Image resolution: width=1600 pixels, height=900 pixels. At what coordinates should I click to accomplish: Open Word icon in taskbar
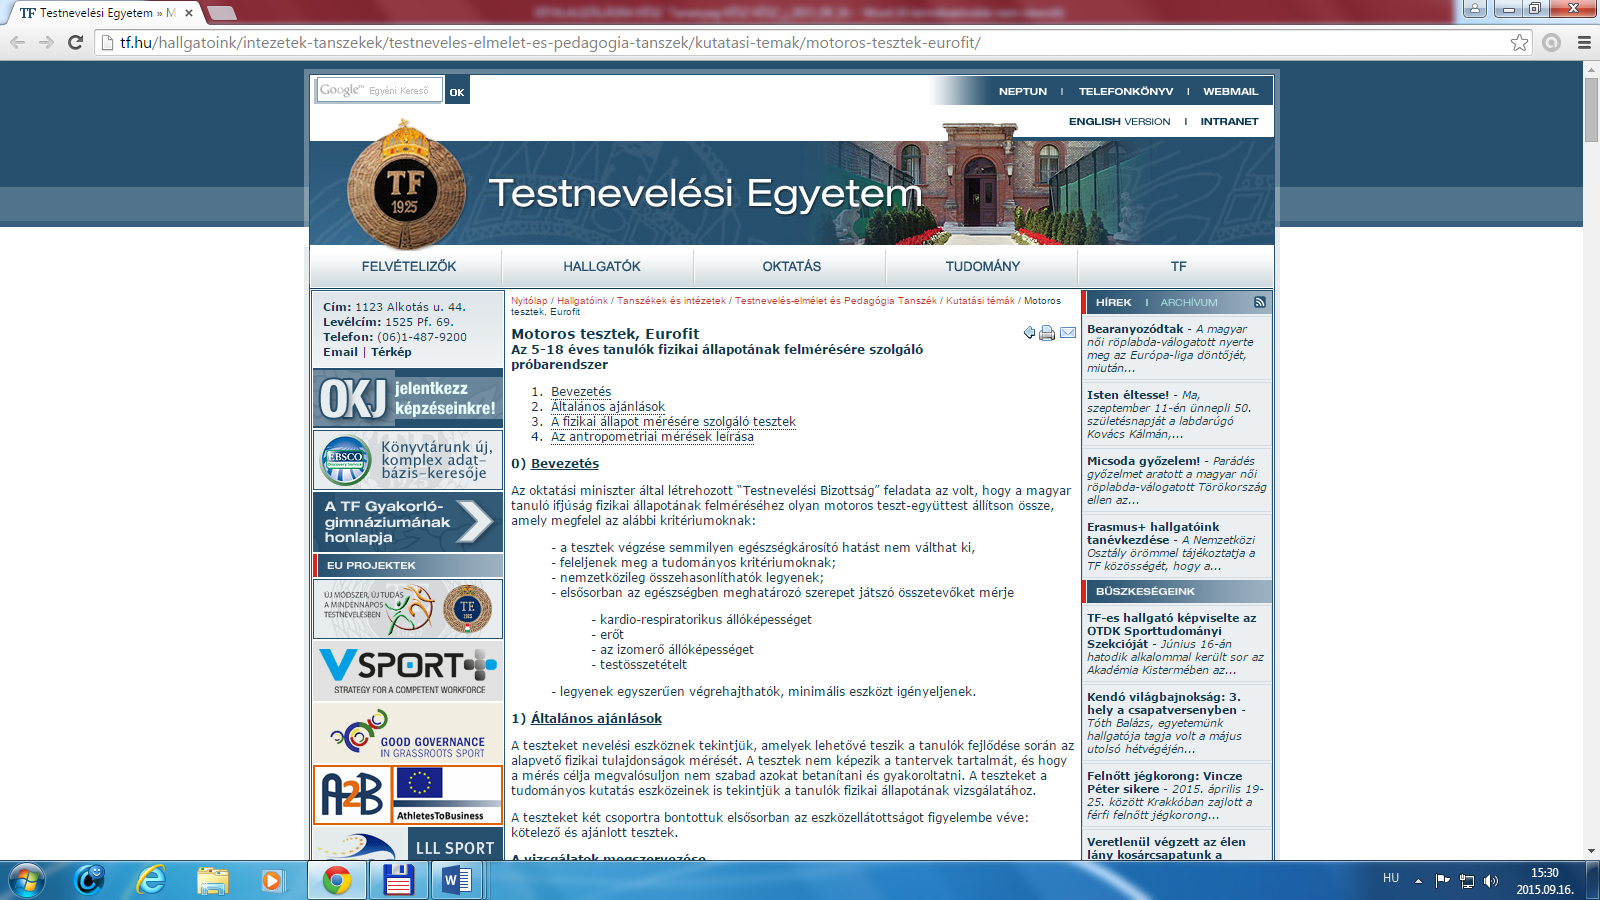coord(457,880)
